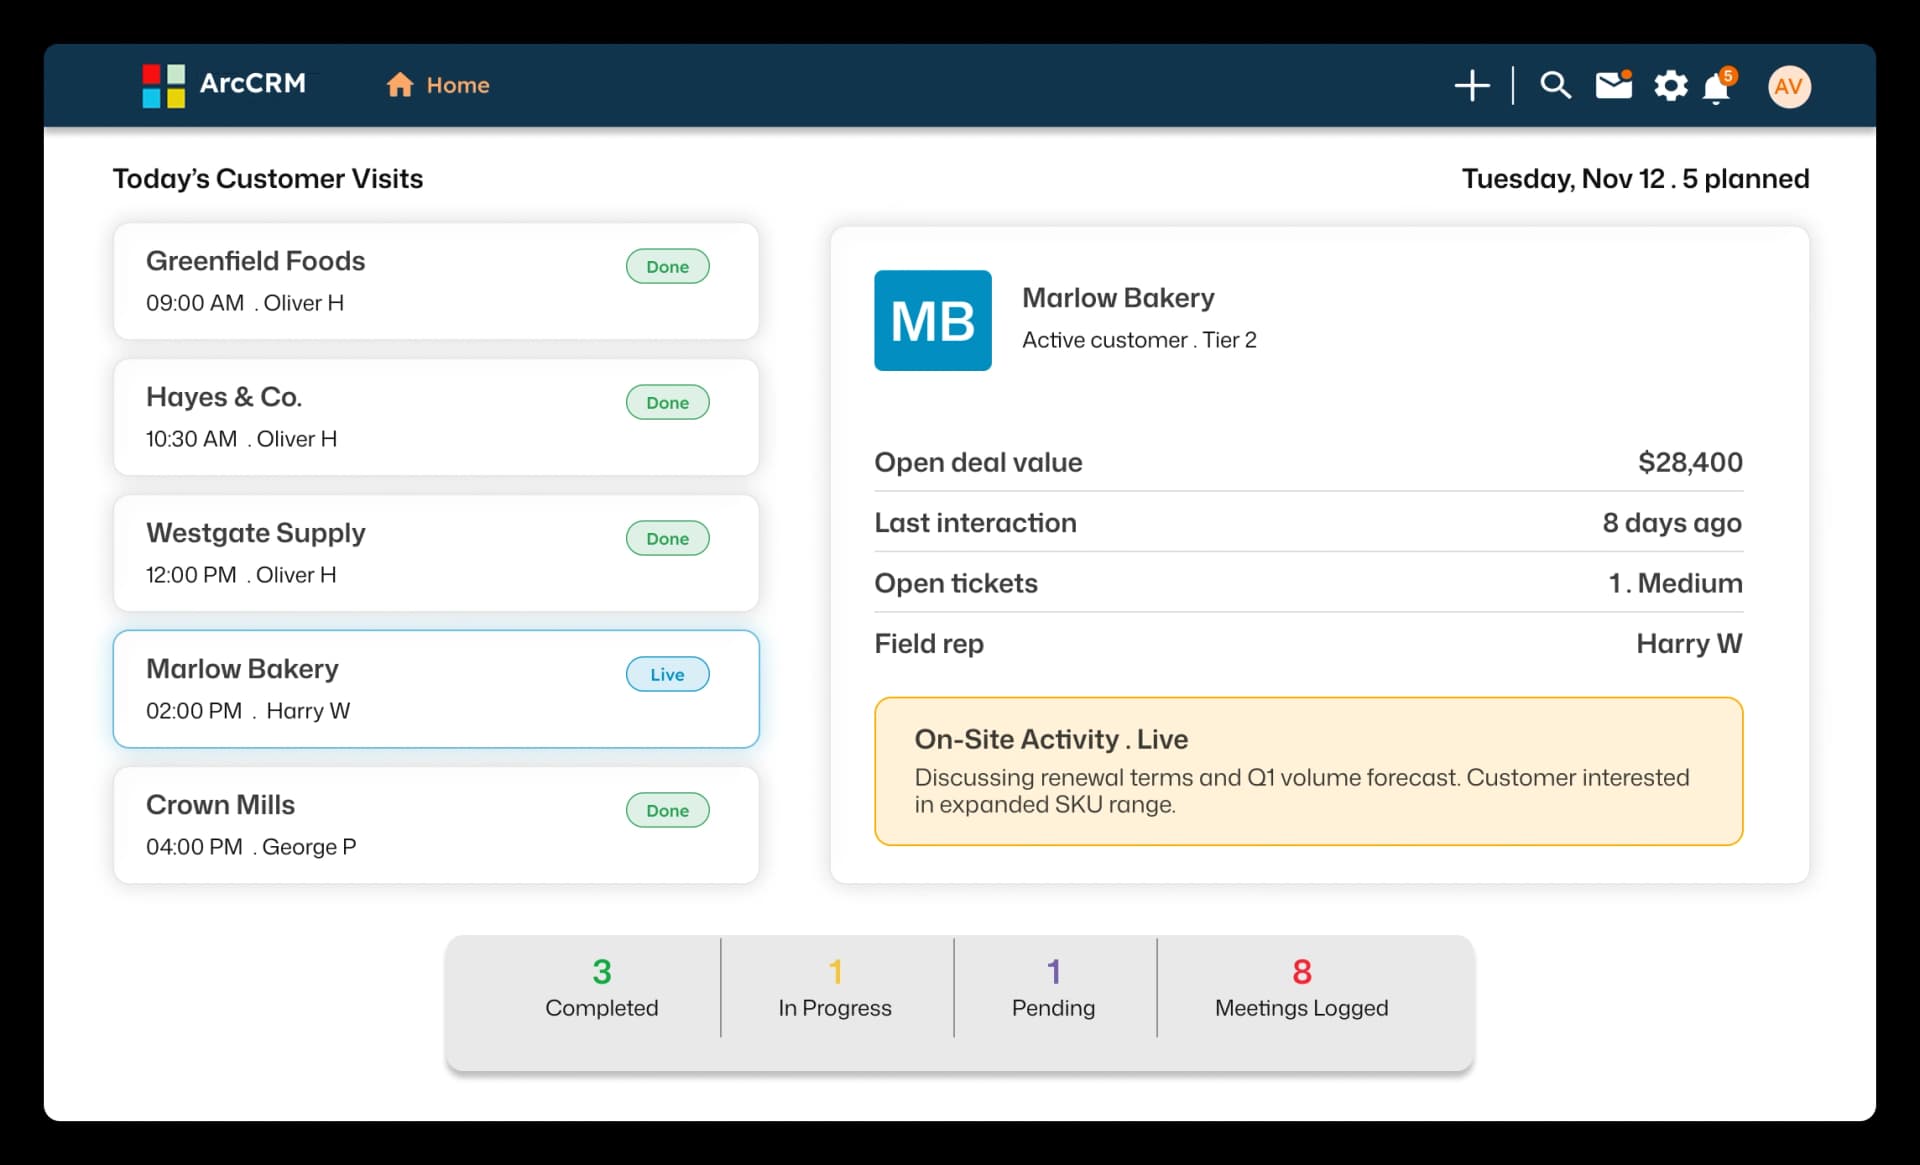
Task: Click 10:30 AM . Oliver H text
Action: pyautogui.click(x=242, y=439)
